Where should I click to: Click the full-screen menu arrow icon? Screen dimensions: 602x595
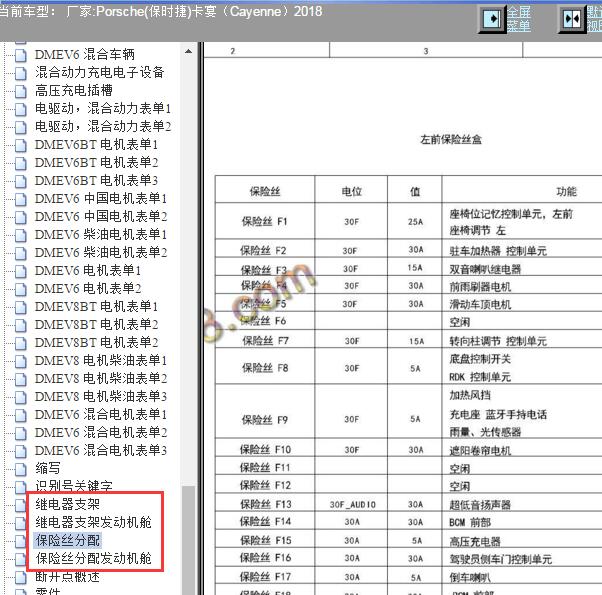point(493,19)
